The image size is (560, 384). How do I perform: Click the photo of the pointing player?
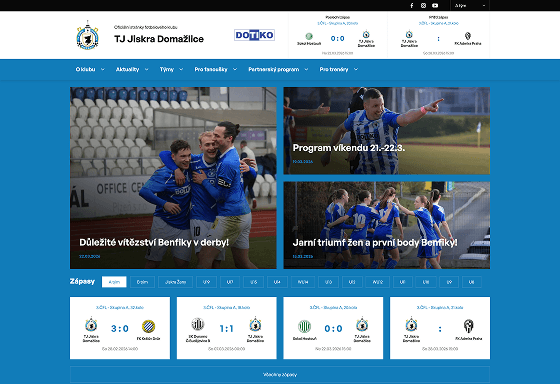click(387, 131)
